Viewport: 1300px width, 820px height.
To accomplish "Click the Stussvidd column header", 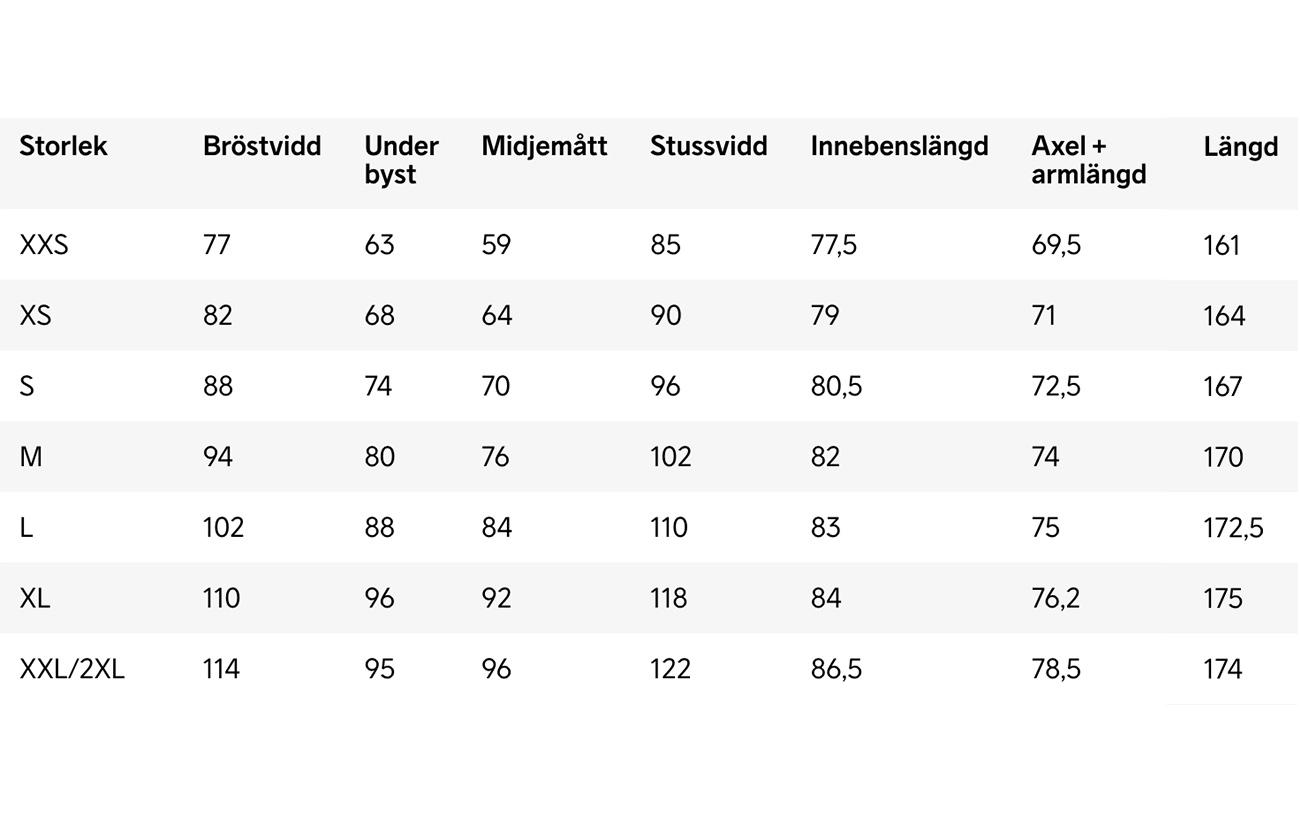I will click(708, 146).
